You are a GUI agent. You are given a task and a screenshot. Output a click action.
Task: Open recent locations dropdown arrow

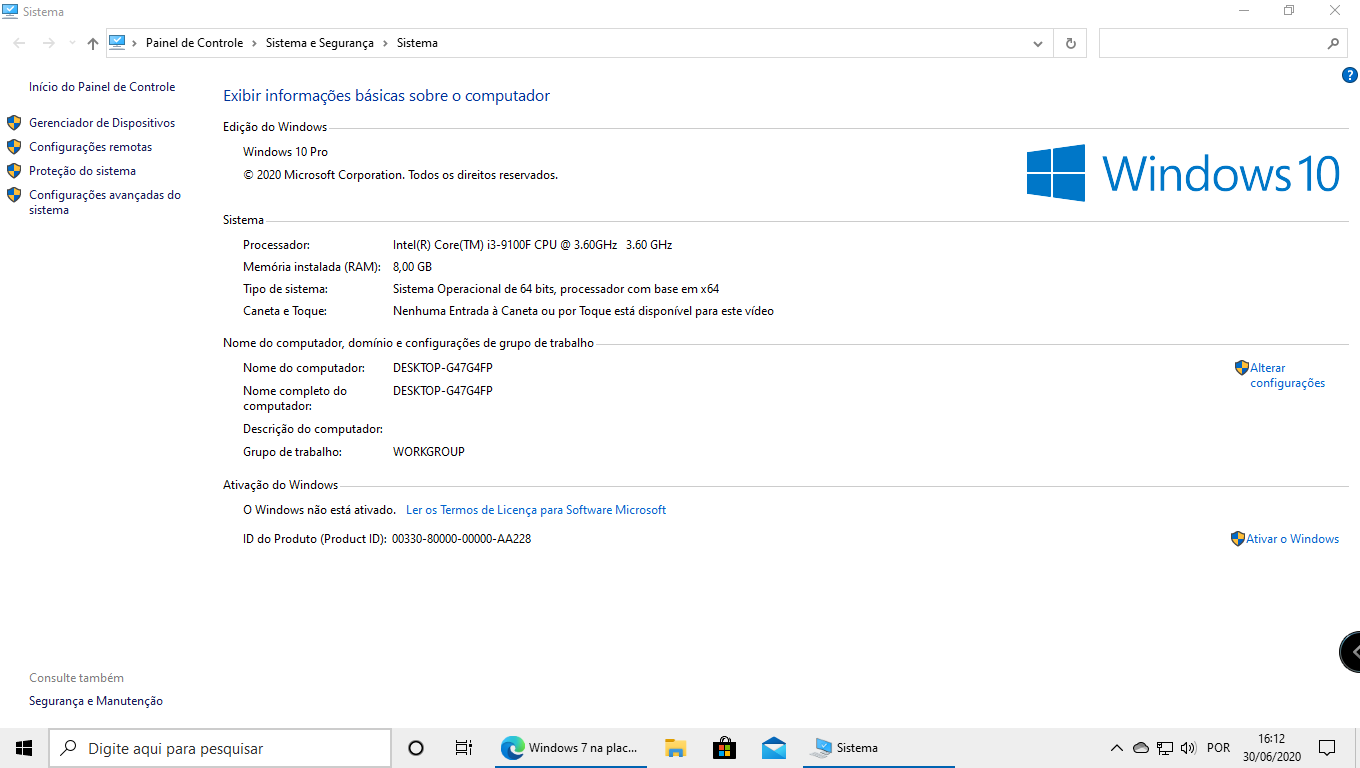tap(72, 43)
